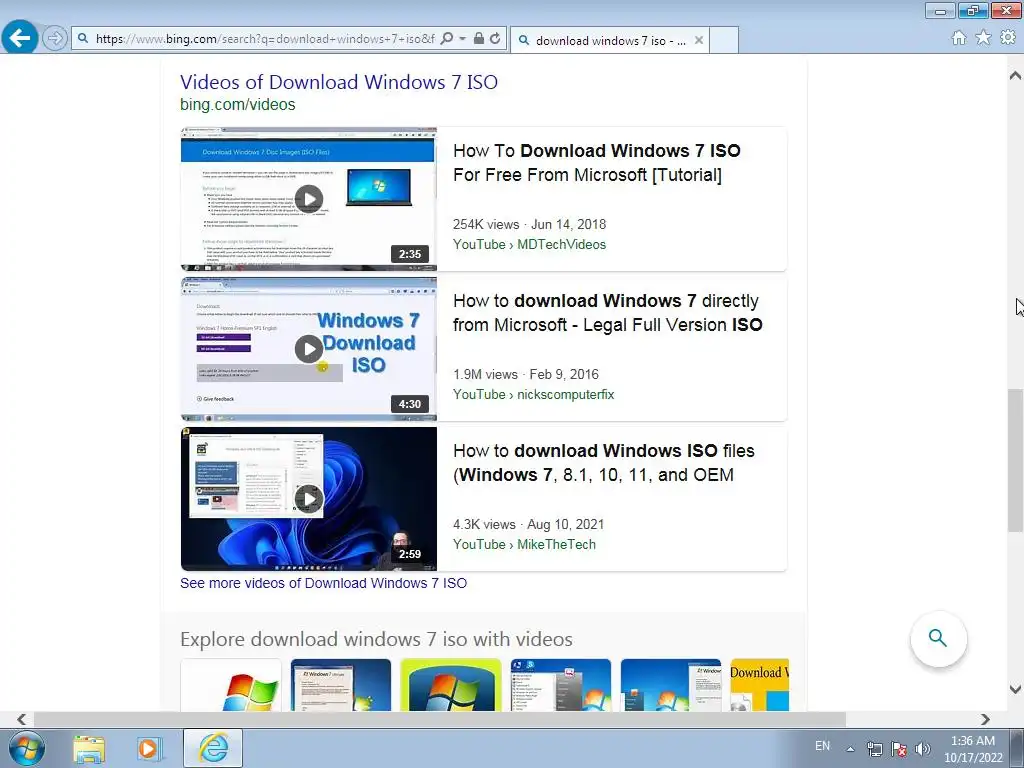Close the 'download windows 7 iso' tab
Image resolution: width=1024 pixels, height=768 pixels.
(x=699, y=40)
